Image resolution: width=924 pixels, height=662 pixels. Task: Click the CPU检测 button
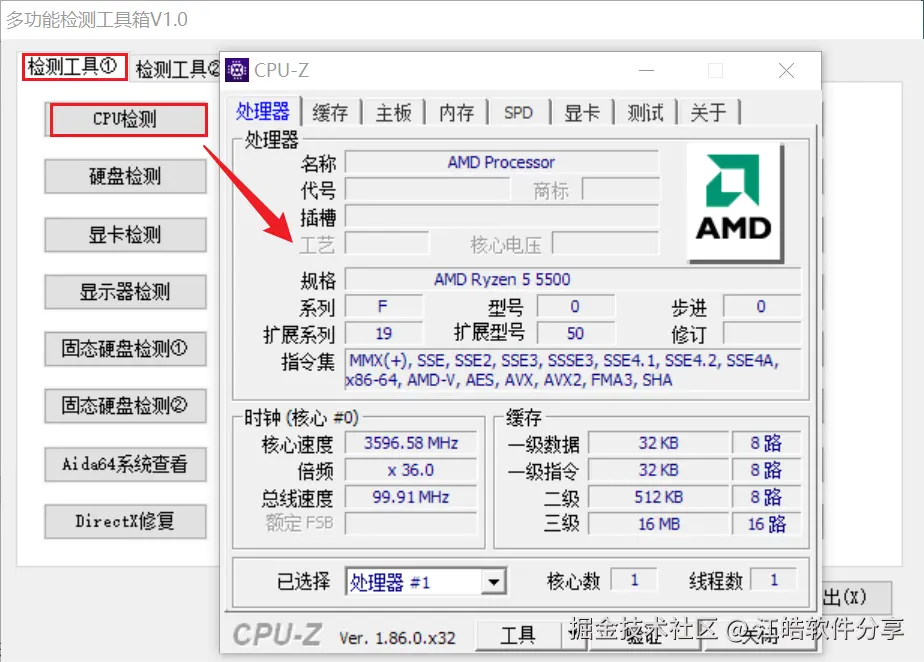(126, 119)
